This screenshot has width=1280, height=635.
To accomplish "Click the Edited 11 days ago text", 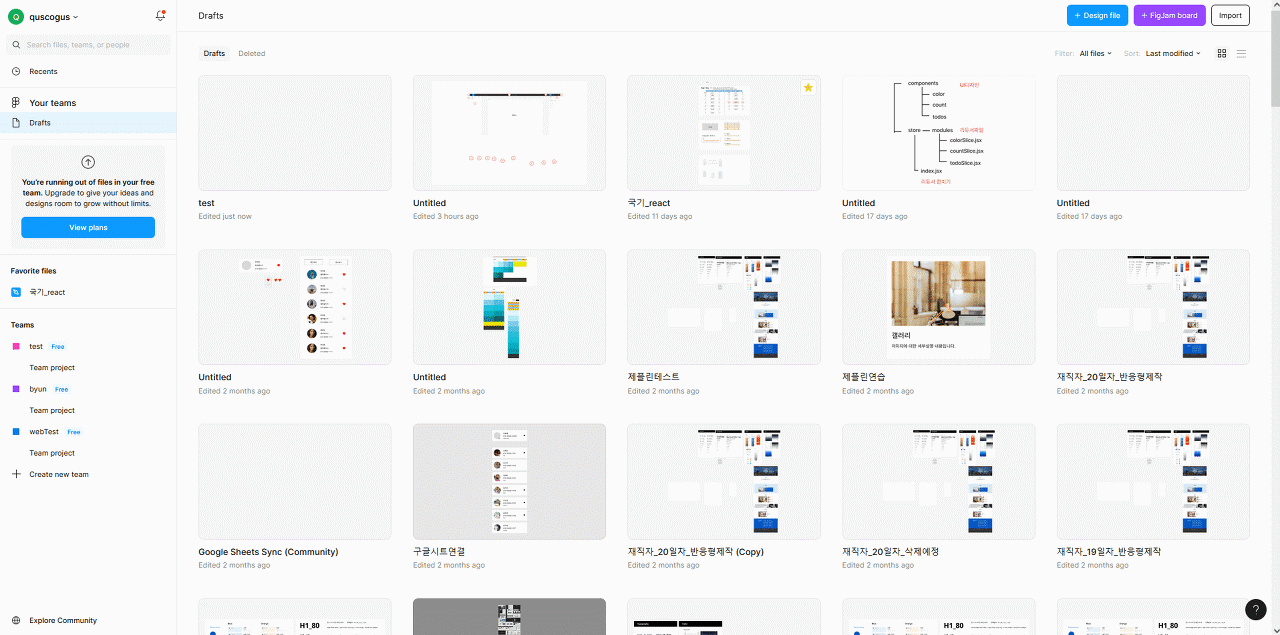I will 662,216.
